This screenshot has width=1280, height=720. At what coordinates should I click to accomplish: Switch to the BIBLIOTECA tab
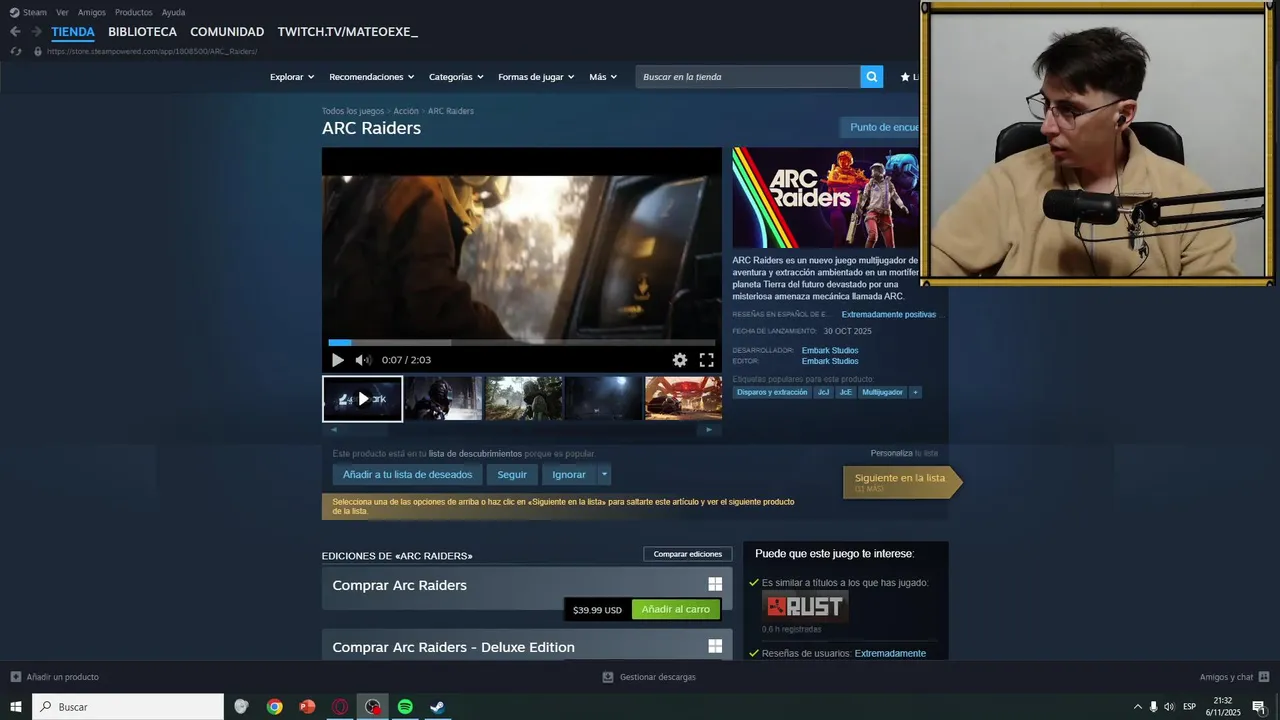pyautogui.click(x=142, y=32)
